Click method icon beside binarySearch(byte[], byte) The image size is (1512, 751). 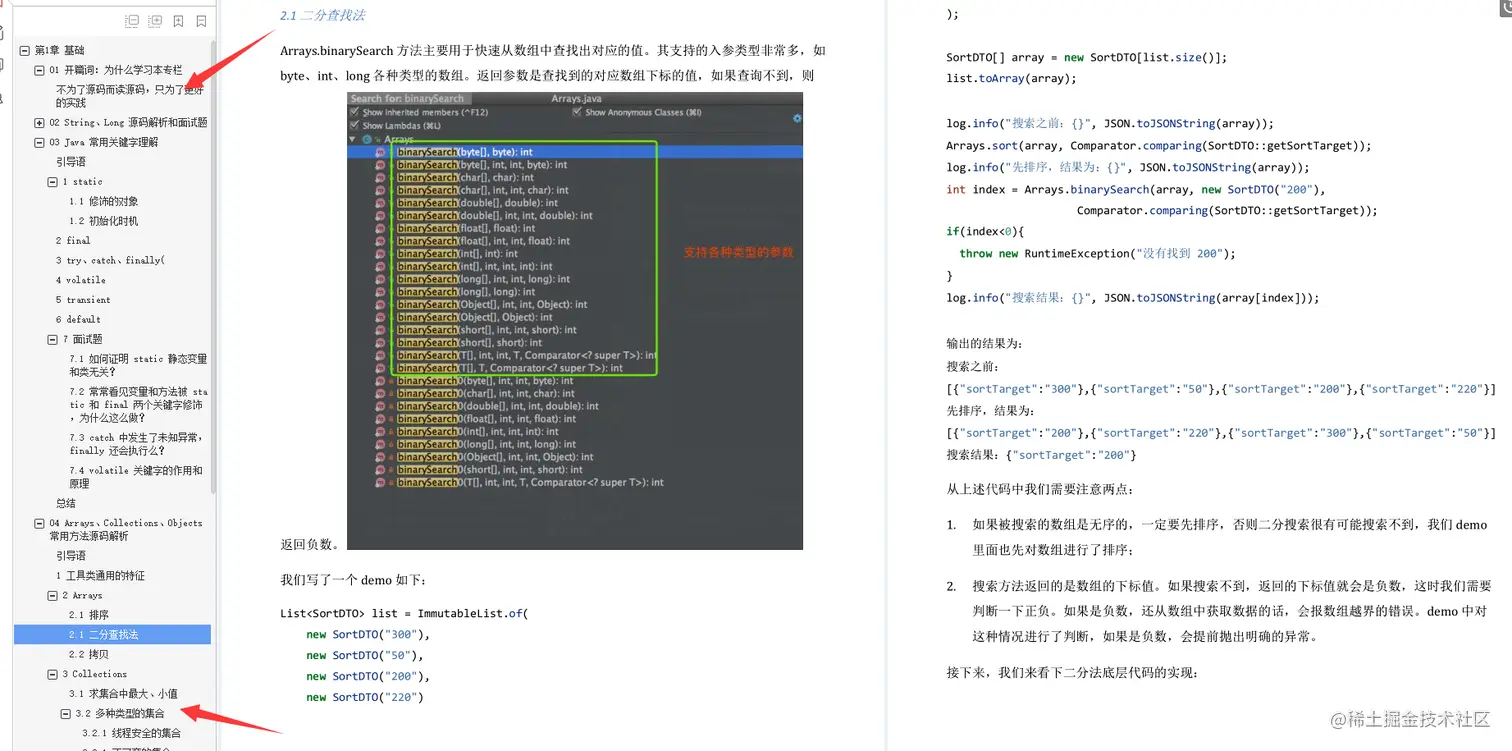(380, 152)
